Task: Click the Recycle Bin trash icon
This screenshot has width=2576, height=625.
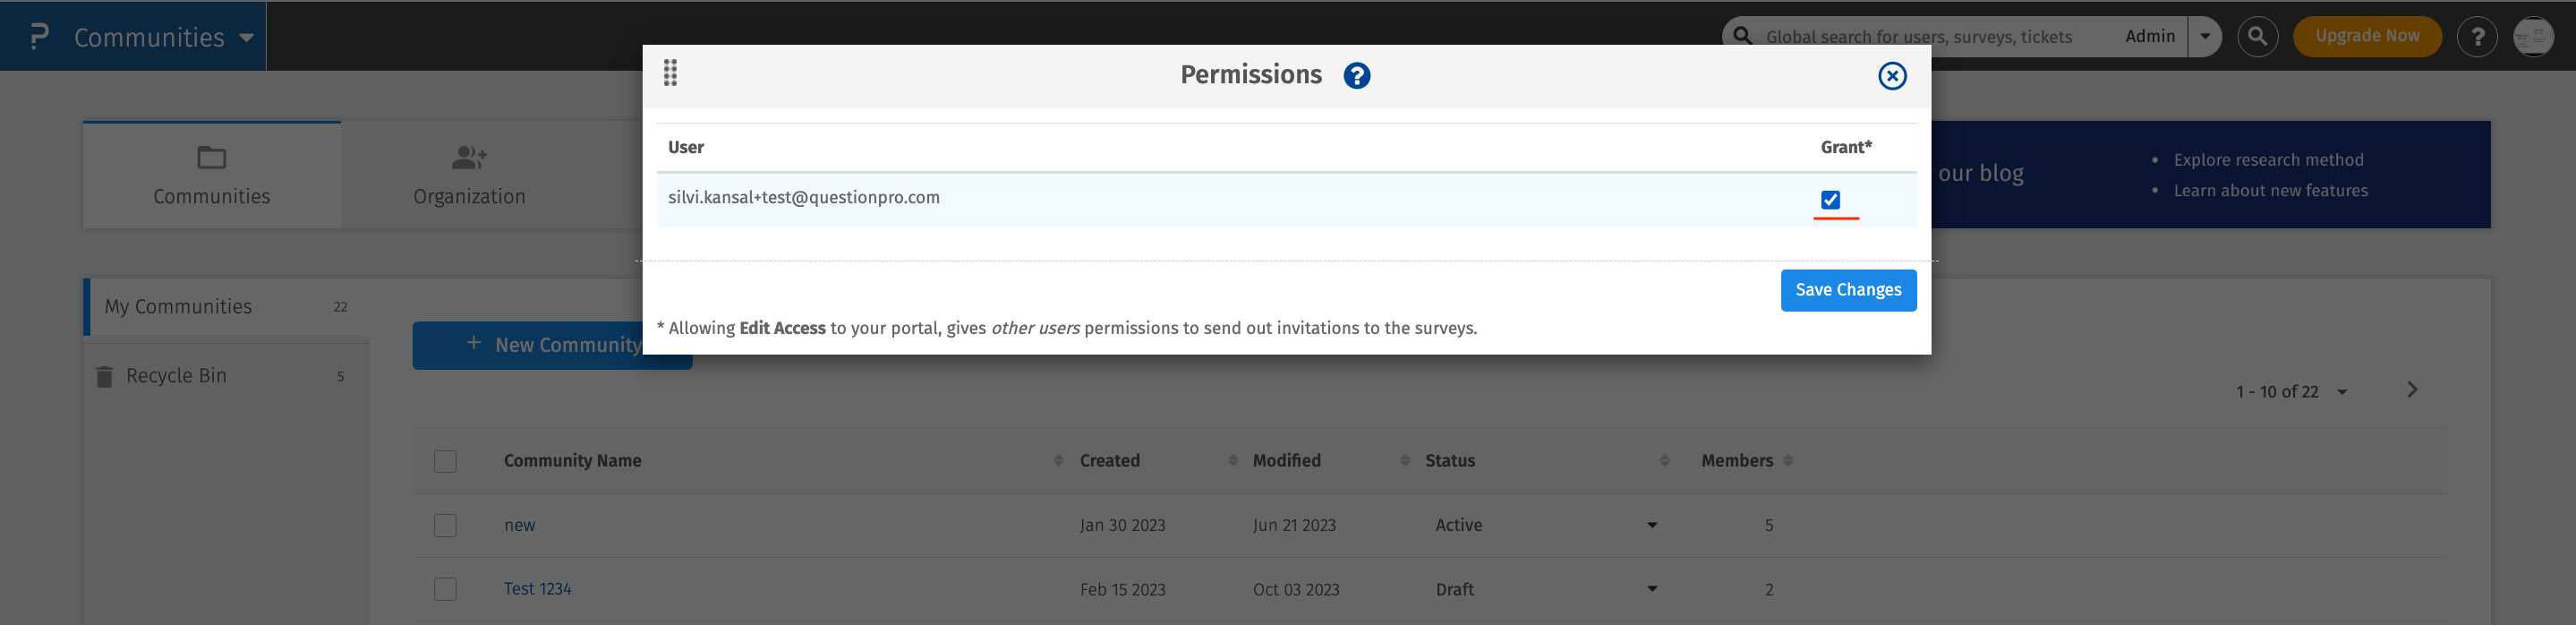Action: pos(104,377)
